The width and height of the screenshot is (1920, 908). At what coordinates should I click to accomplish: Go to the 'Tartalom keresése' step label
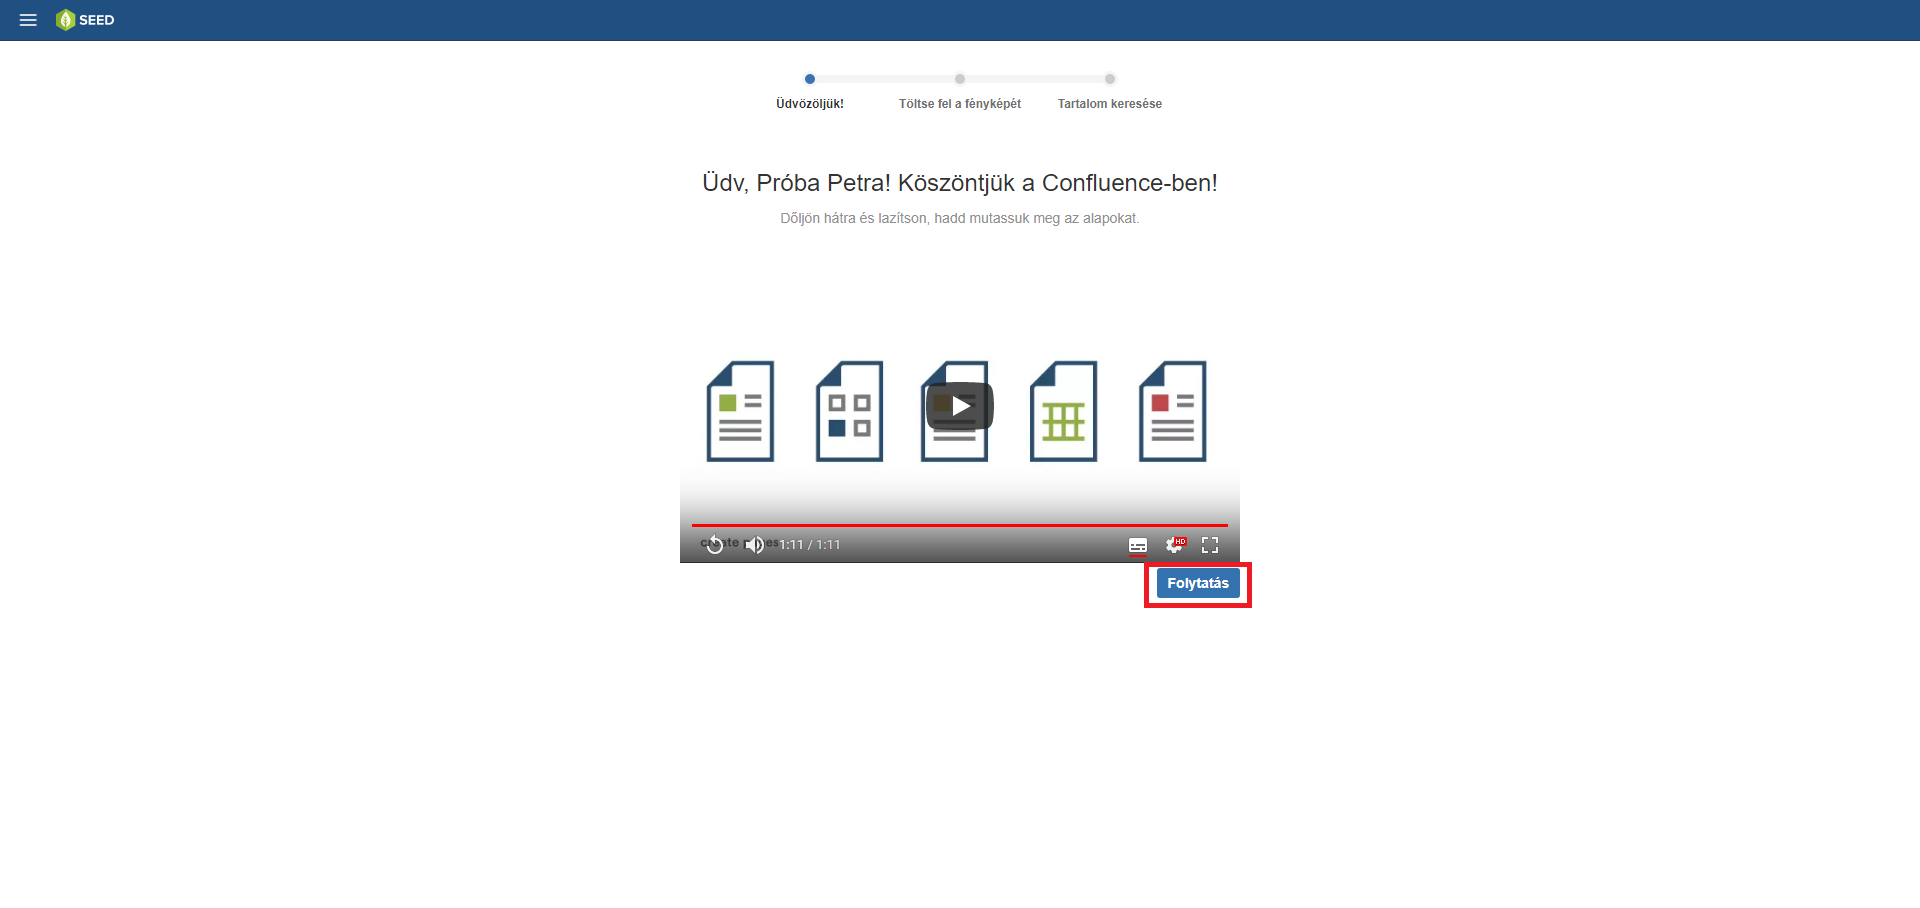pos(1110,104)
